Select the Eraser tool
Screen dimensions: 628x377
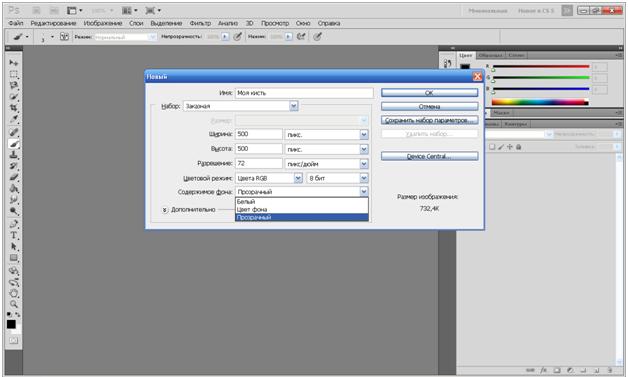tap(14, 177)
